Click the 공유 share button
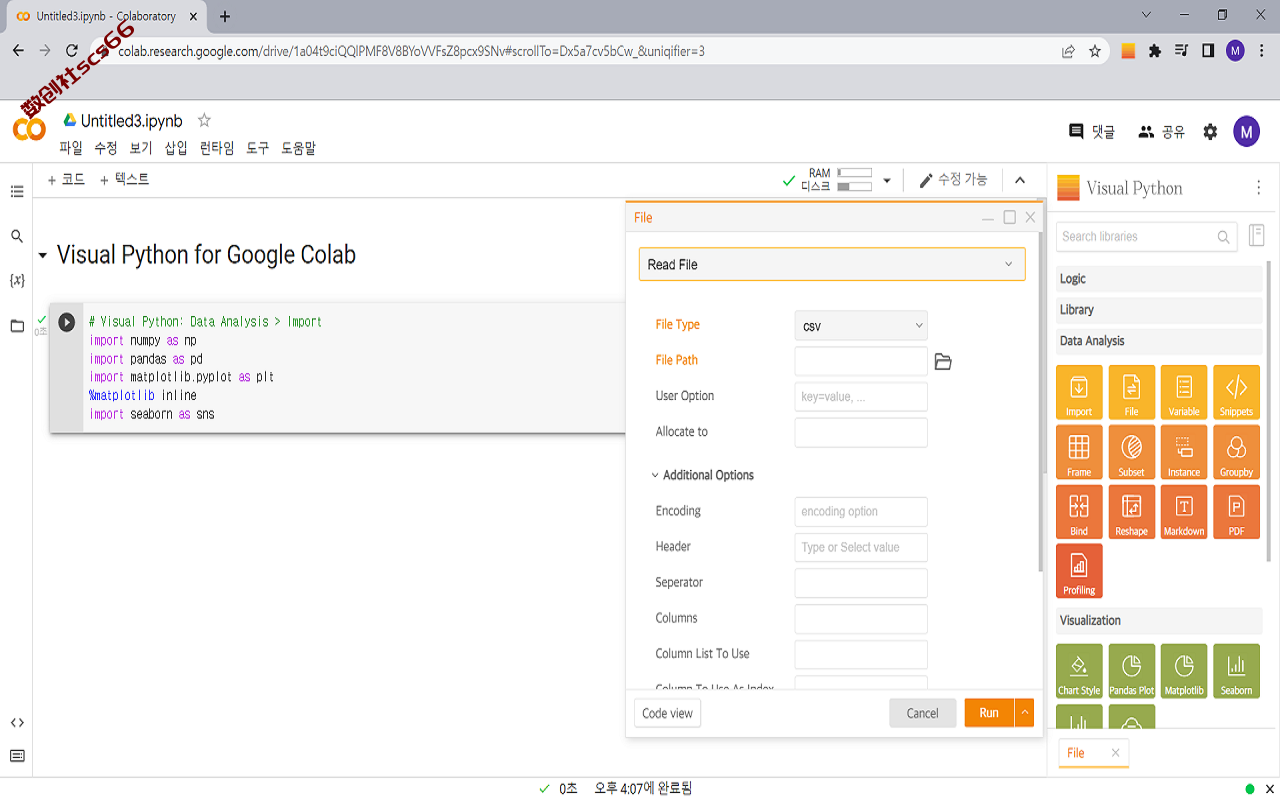 tap(1161, 131)
